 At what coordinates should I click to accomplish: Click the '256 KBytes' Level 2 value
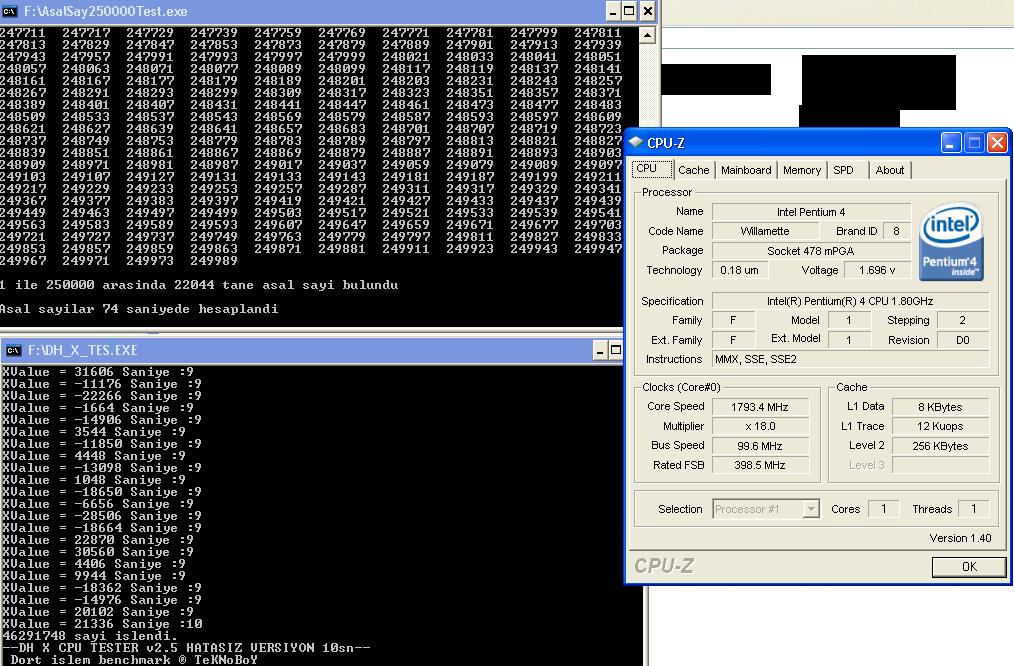(940, 446)
